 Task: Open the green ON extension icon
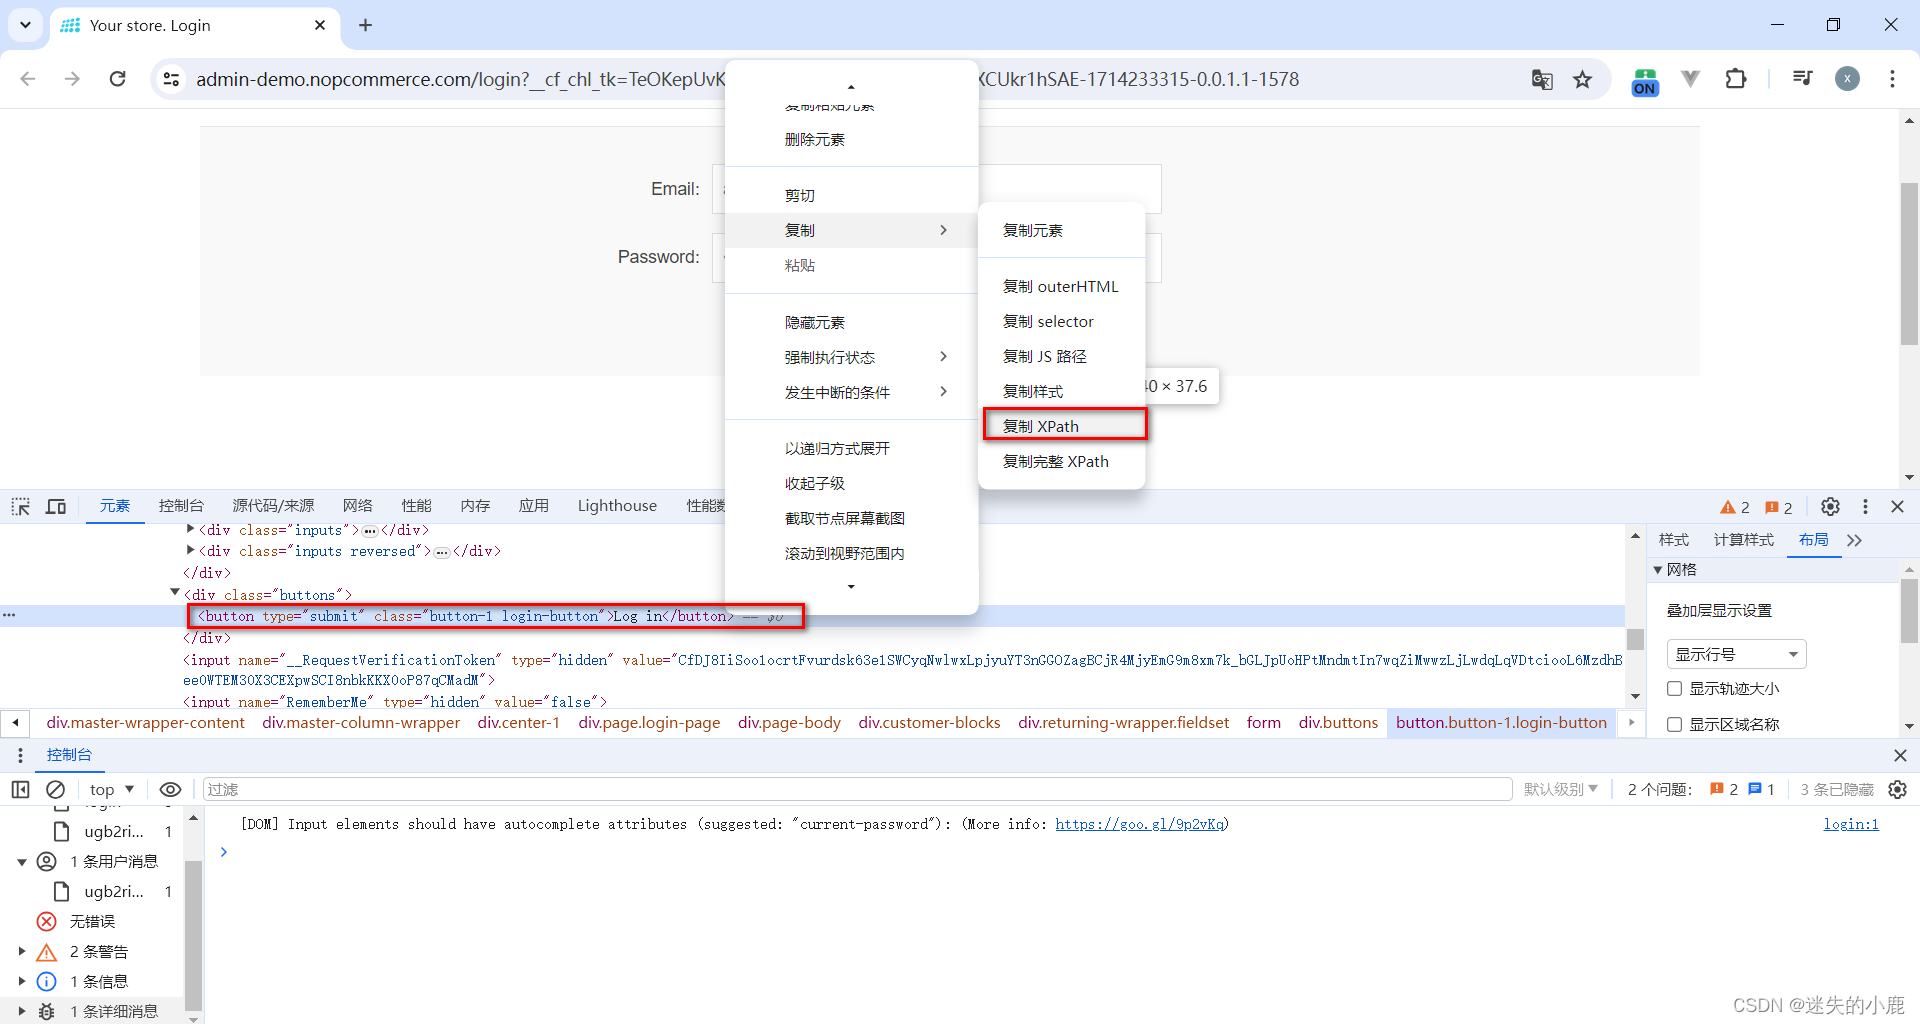pyautogui.click(x=1645, y=80)
